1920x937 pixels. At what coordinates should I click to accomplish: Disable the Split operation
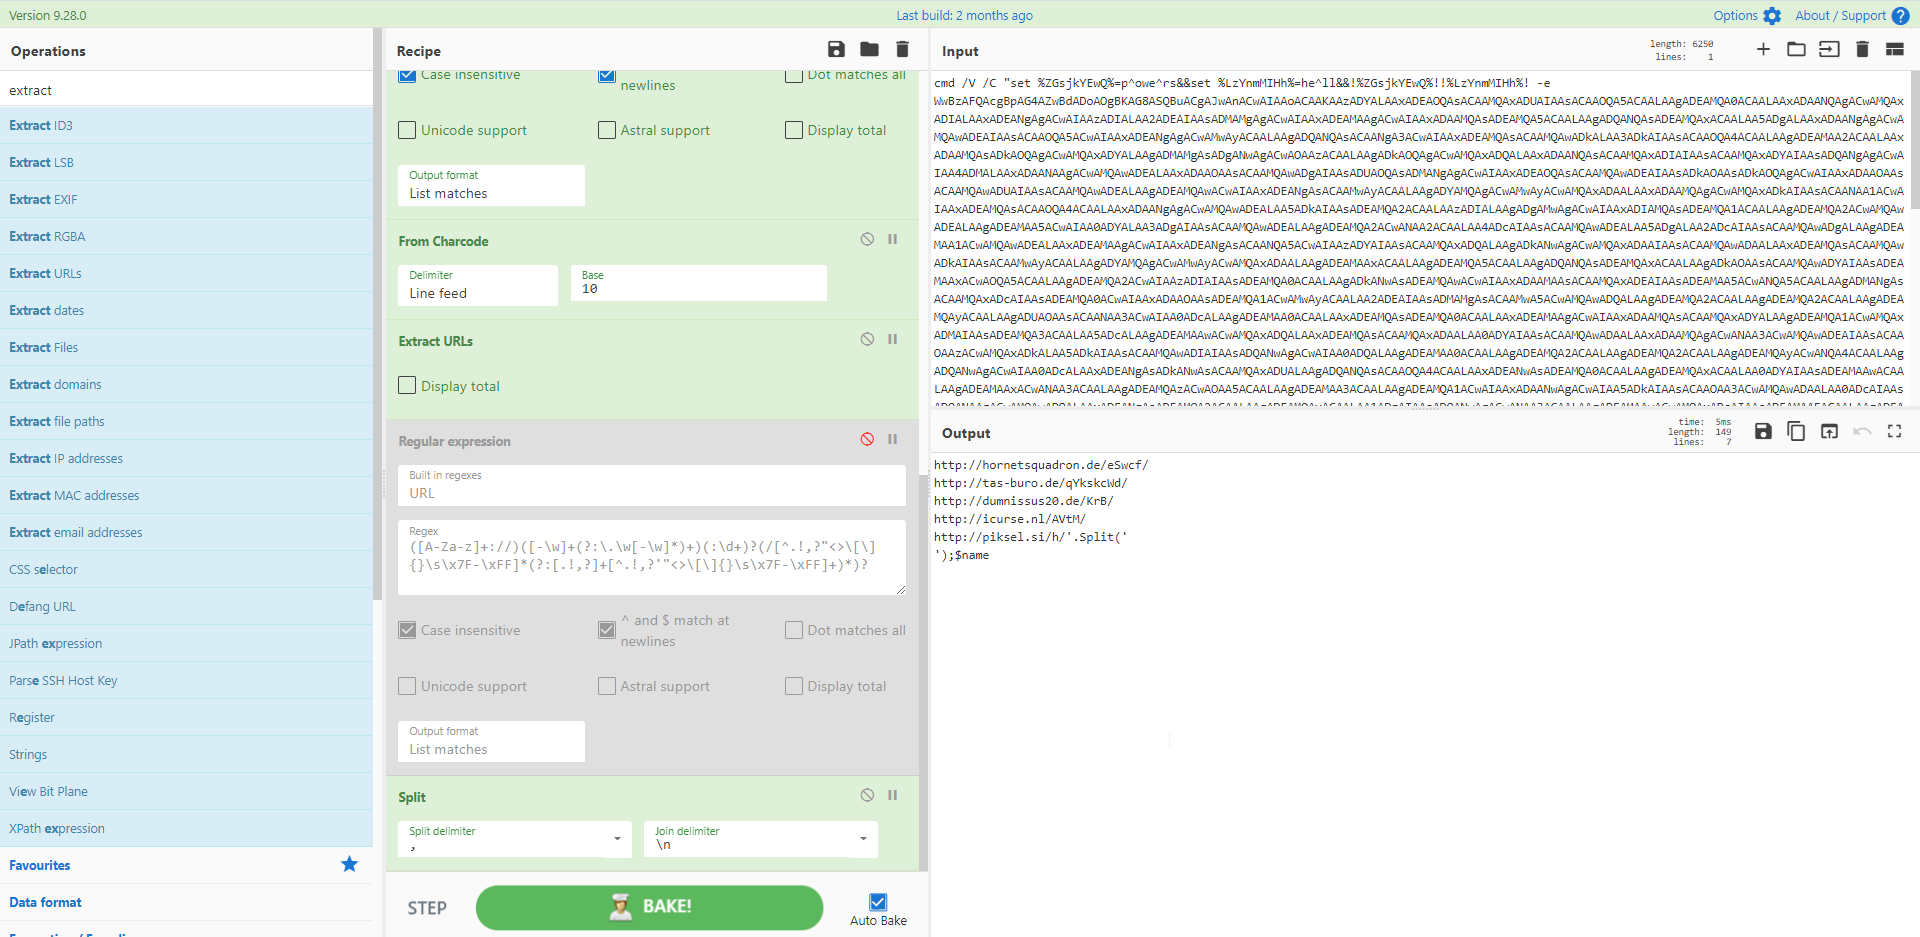coord(867,795)
